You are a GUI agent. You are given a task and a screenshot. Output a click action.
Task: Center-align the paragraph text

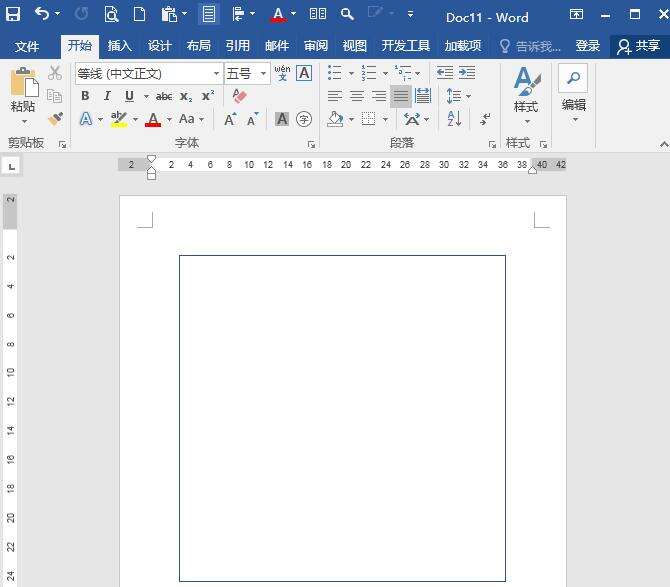357,96
